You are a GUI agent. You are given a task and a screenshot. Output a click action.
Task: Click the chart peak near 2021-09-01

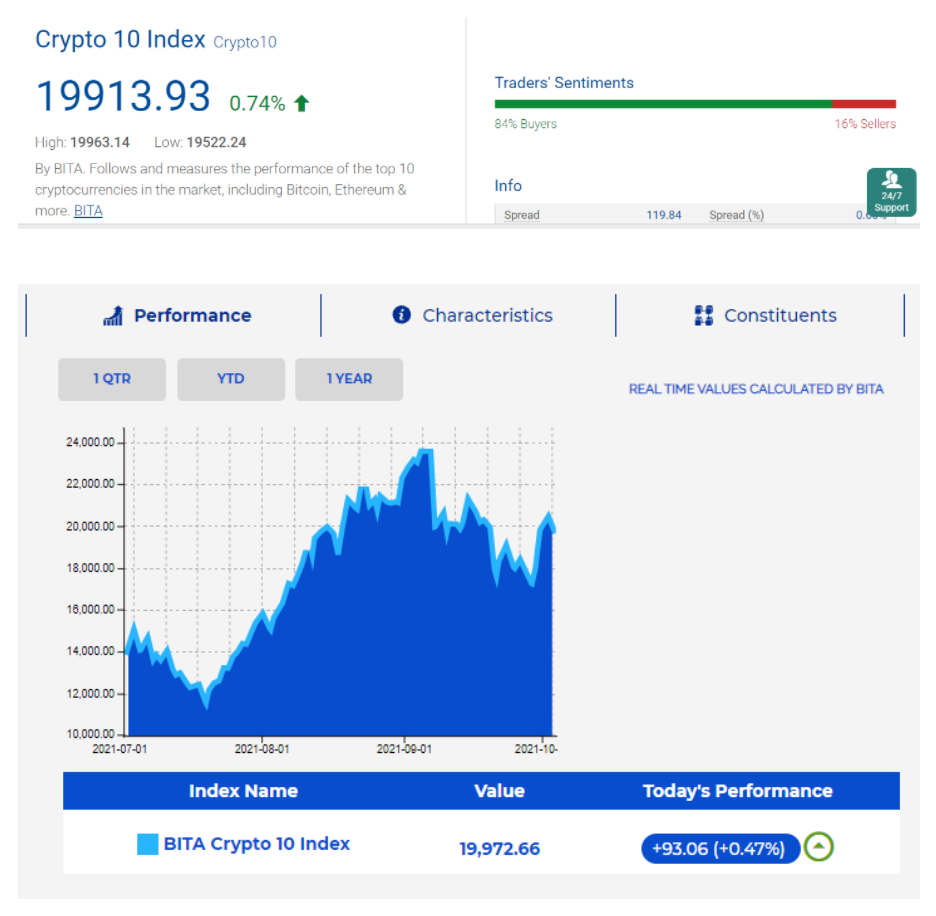click(426, 451)
